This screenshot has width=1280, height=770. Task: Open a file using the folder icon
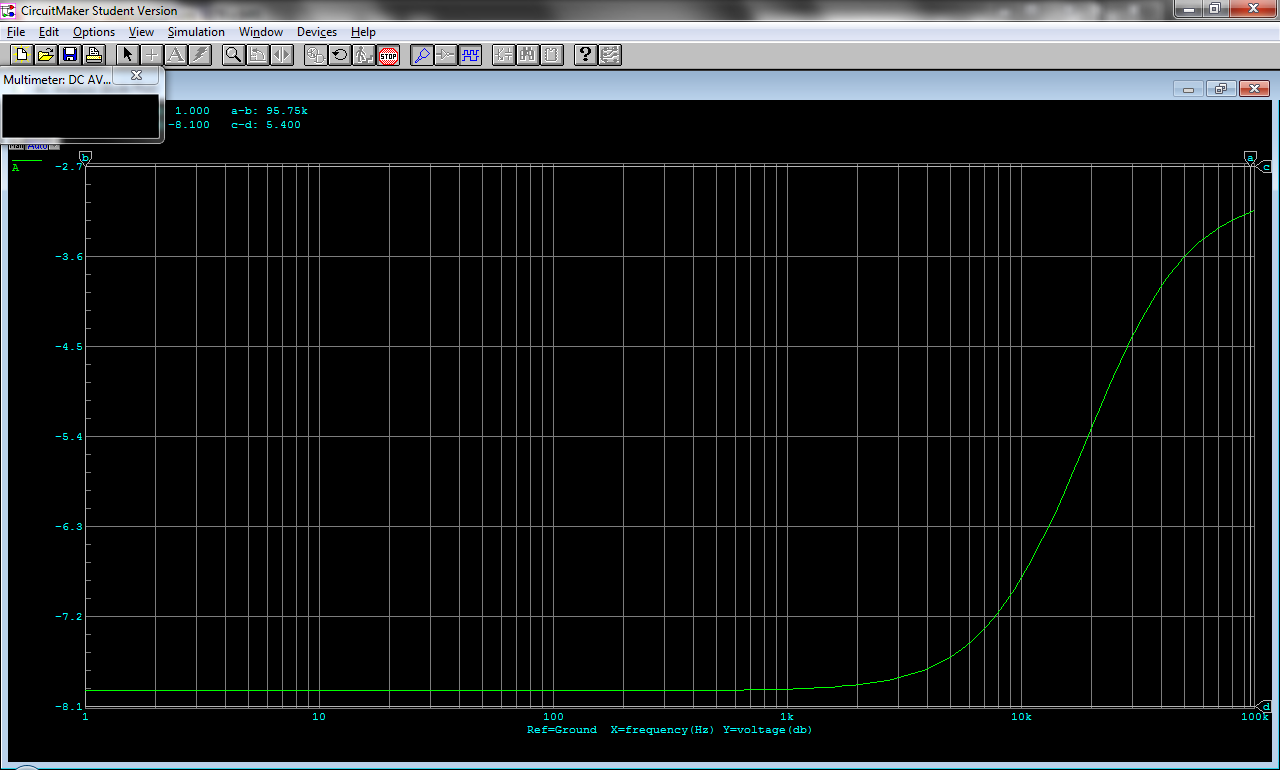point(45,55)
